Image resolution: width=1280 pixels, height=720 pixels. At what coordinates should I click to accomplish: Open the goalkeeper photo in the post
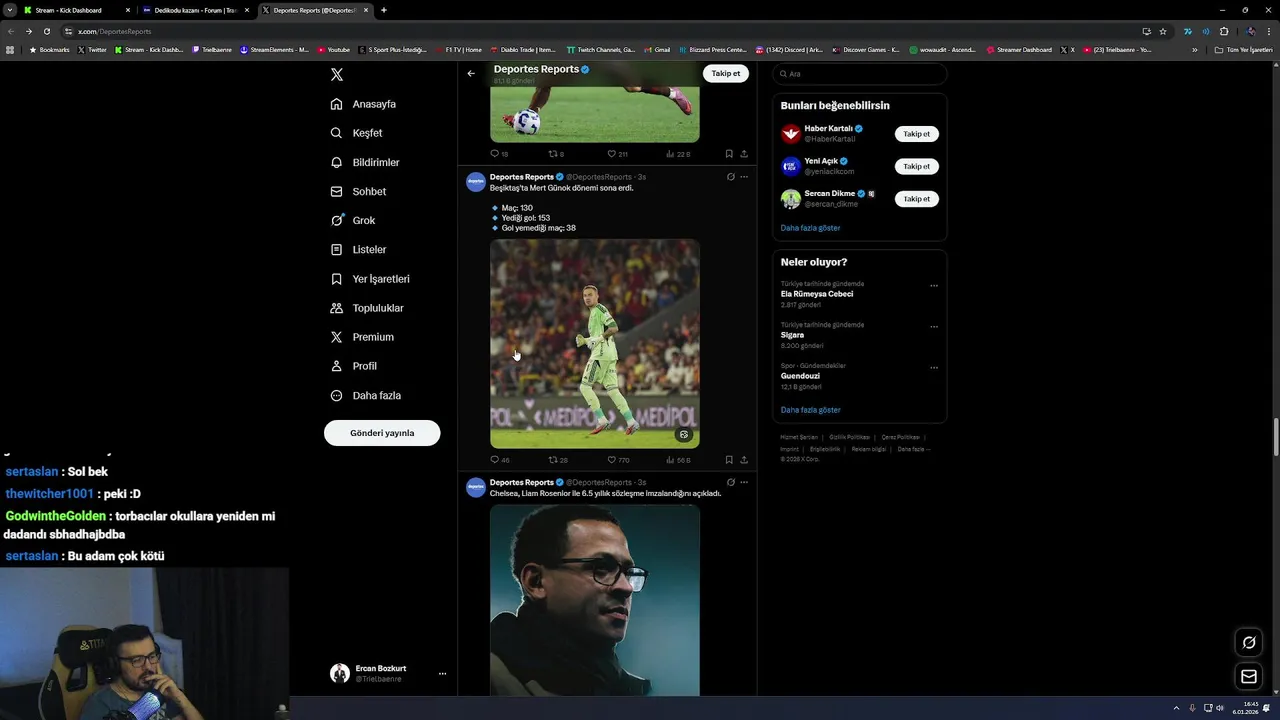point(595,343)
